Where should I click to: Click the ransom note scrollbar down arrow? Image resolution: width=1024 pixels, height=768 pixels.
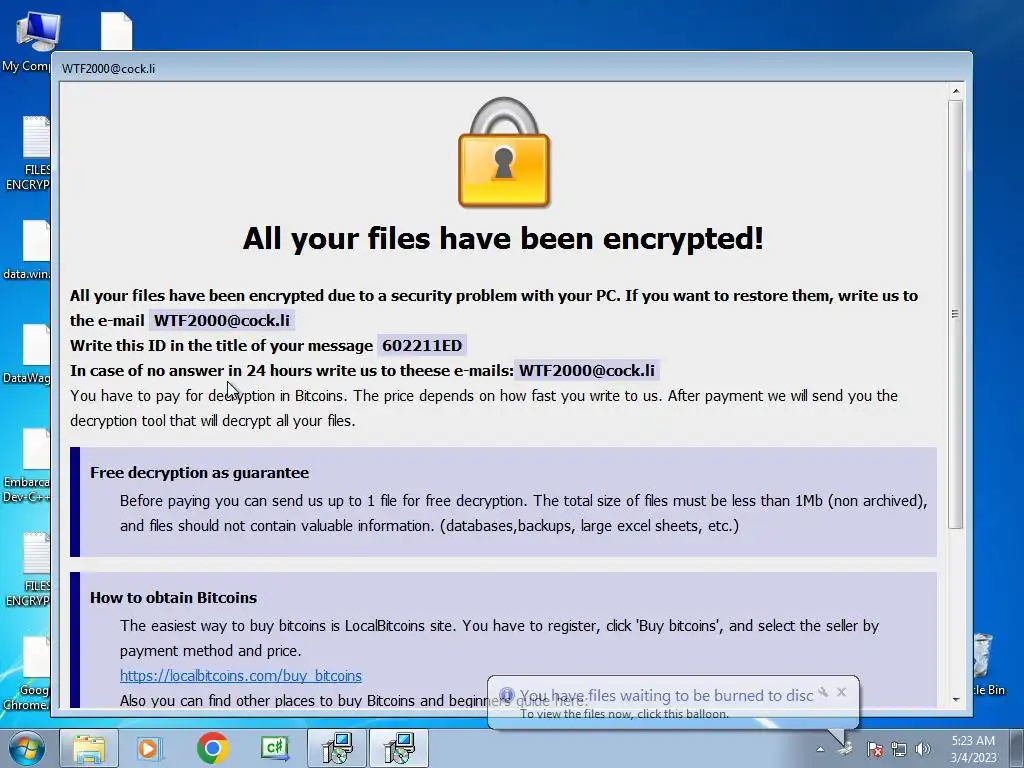[x=955, y=699]
